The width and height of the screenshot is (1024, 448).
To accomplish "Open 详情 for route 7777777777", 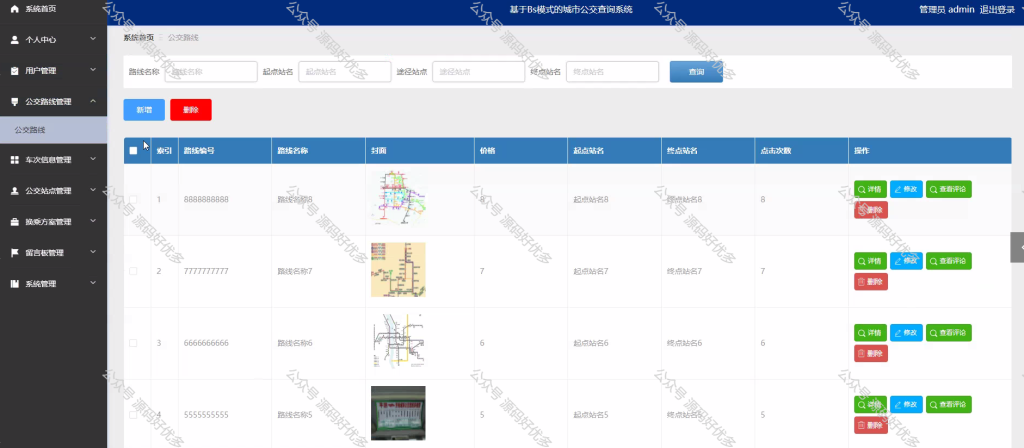I will click(x=871, y=261).
